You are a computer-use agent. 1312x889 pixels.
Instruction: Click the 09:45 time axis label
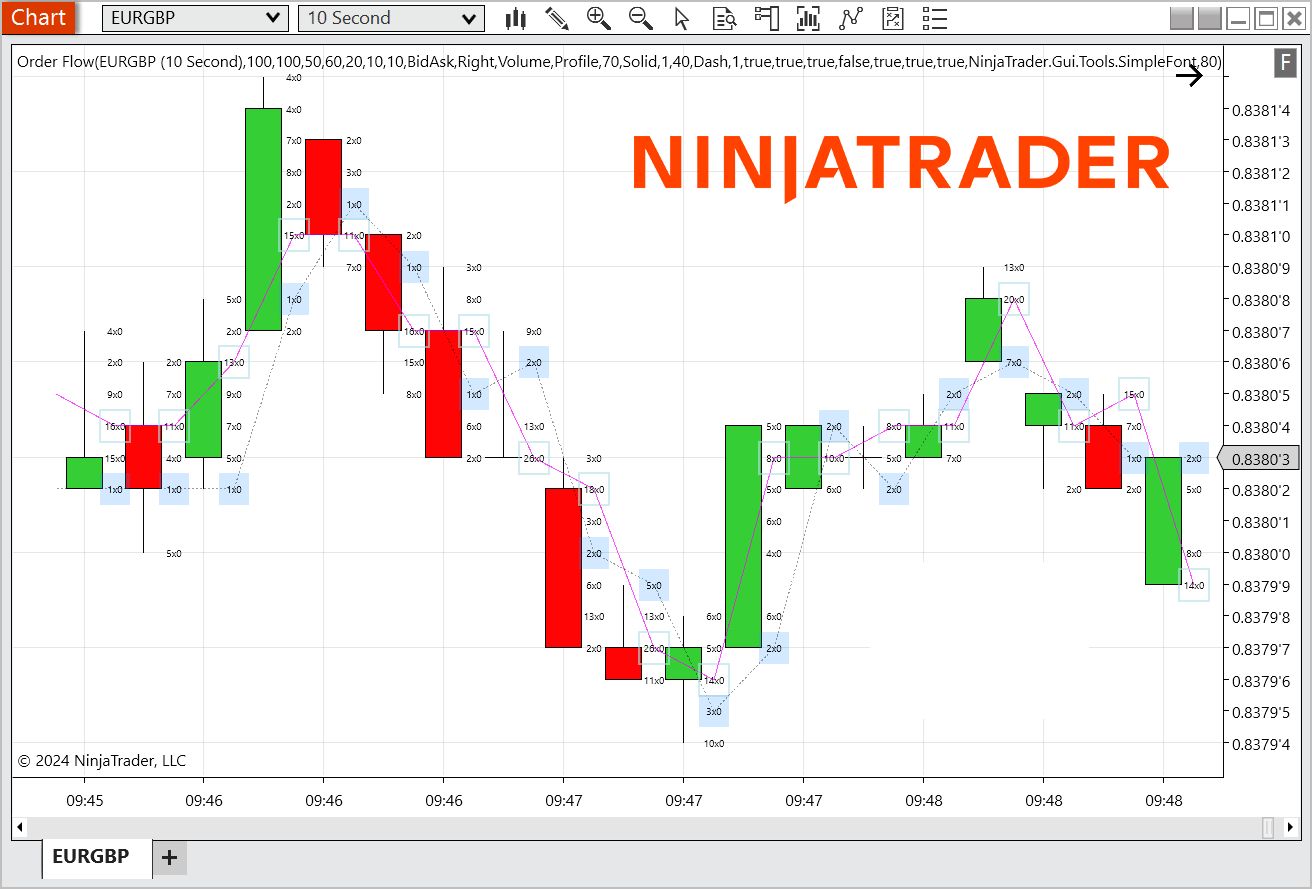point(84,801)
